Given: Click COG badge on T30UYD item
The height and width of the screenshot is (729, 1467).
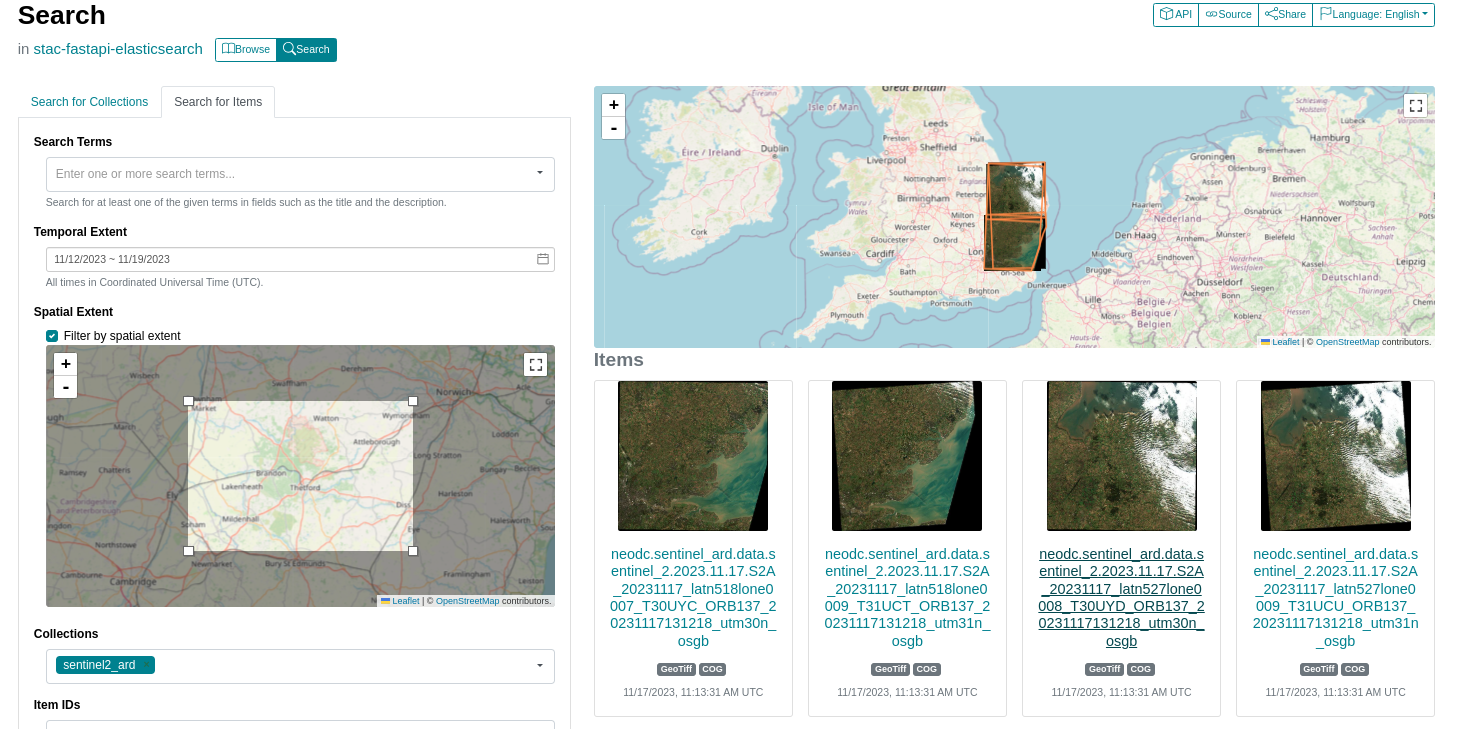Looking at the screenshot, I should [1141, 669].
